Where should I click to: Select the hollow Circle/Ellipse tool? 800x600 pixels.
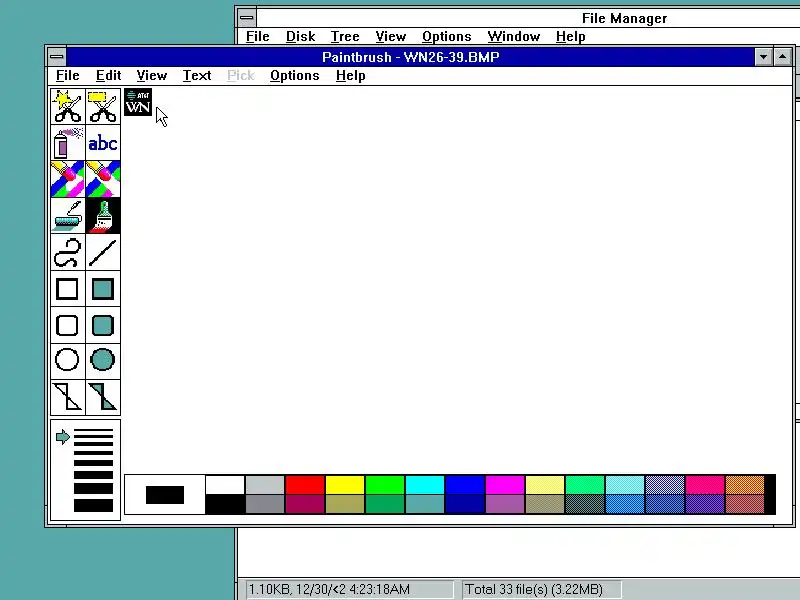coord(68,360)
